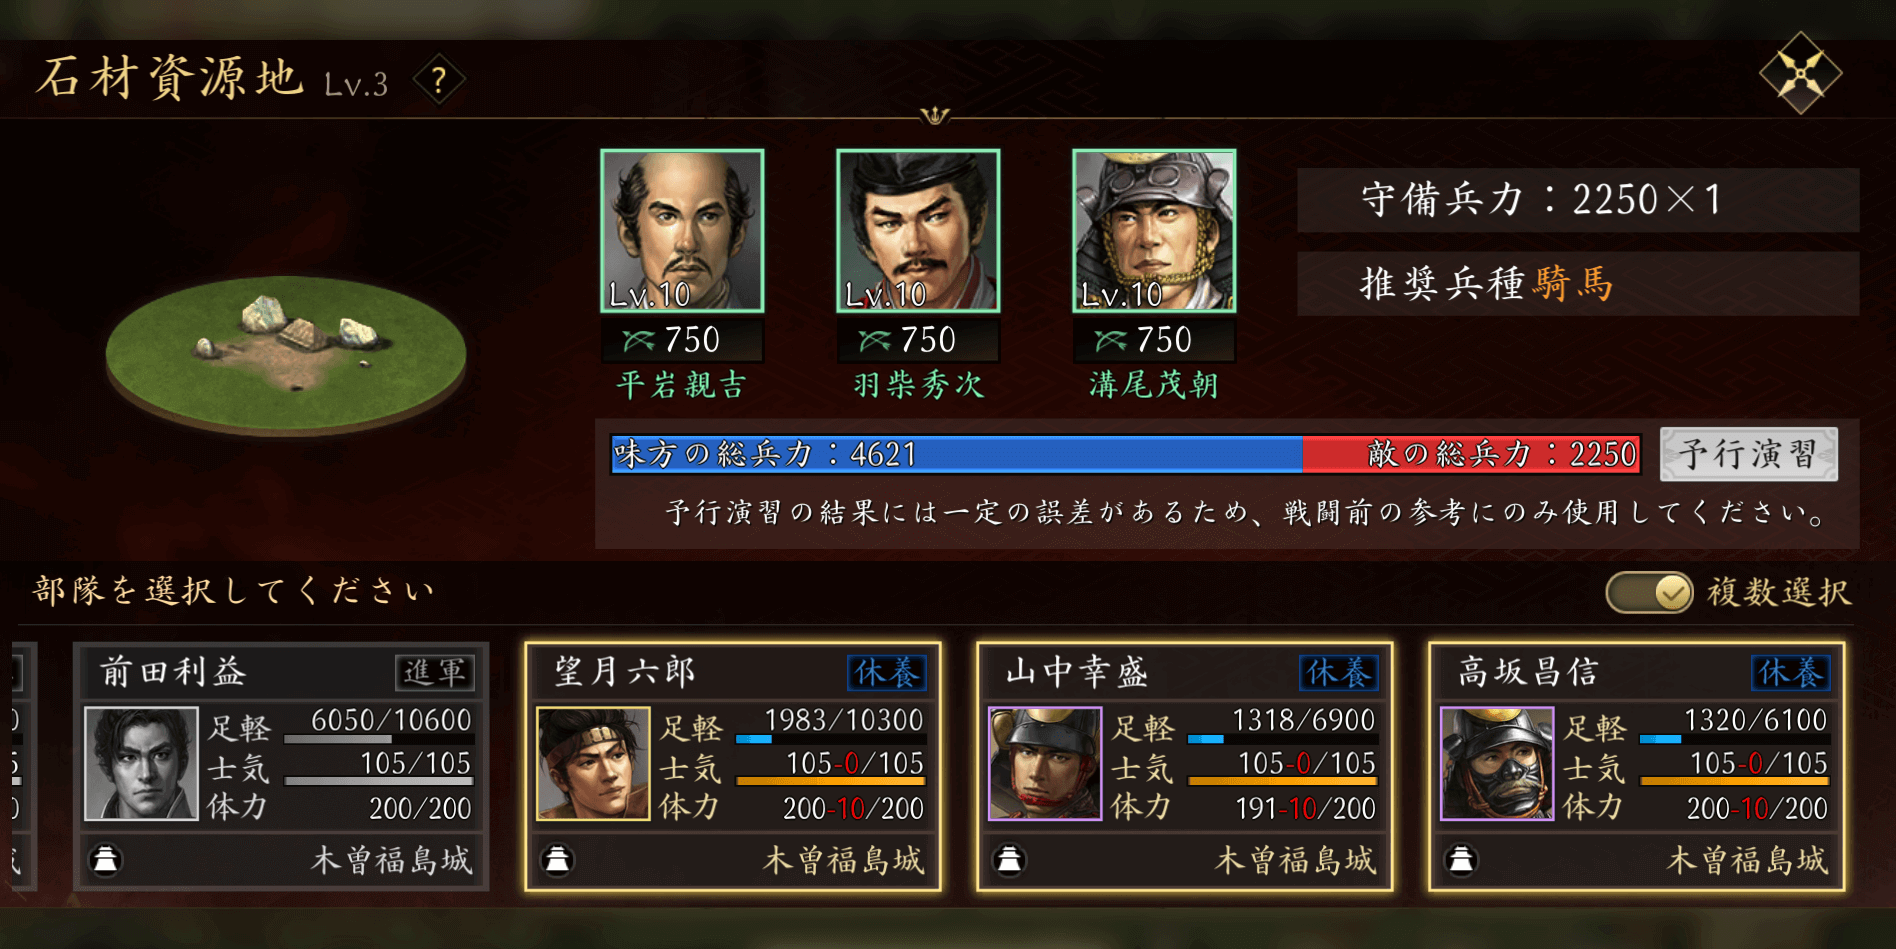Open the help question mark icon
The image size is (1896, 949).
[x=438, y=81]
